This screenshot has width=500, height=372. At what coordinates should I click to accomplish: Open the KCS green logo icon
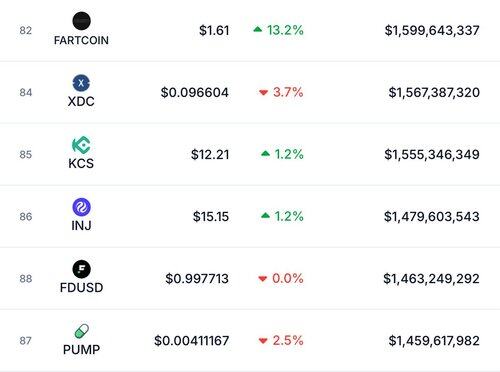tap(81, 145)
